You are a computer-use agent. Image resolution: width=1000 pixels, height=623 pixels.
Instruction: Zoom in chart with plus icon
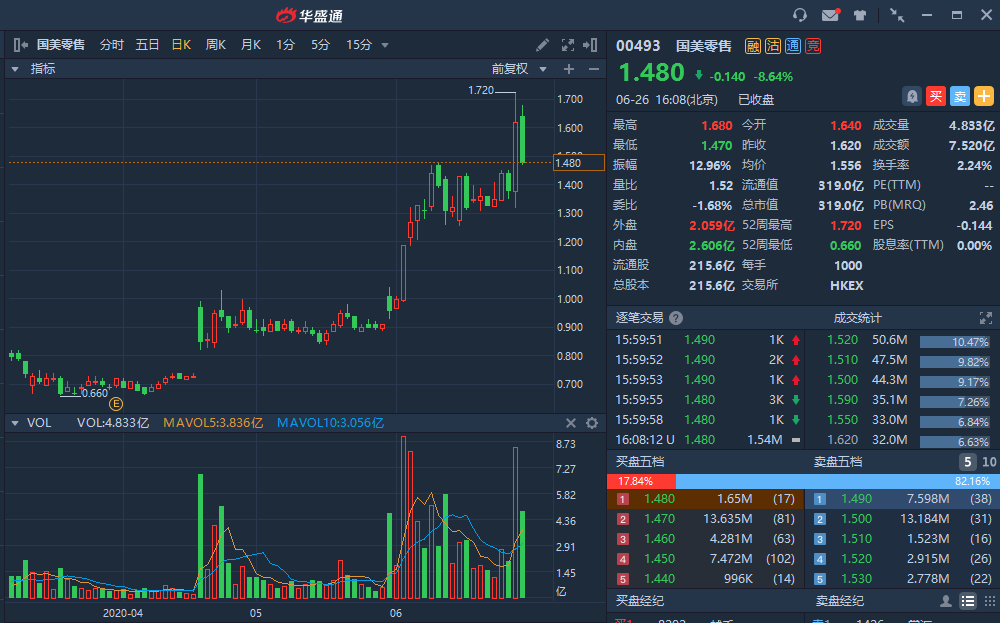569,69
